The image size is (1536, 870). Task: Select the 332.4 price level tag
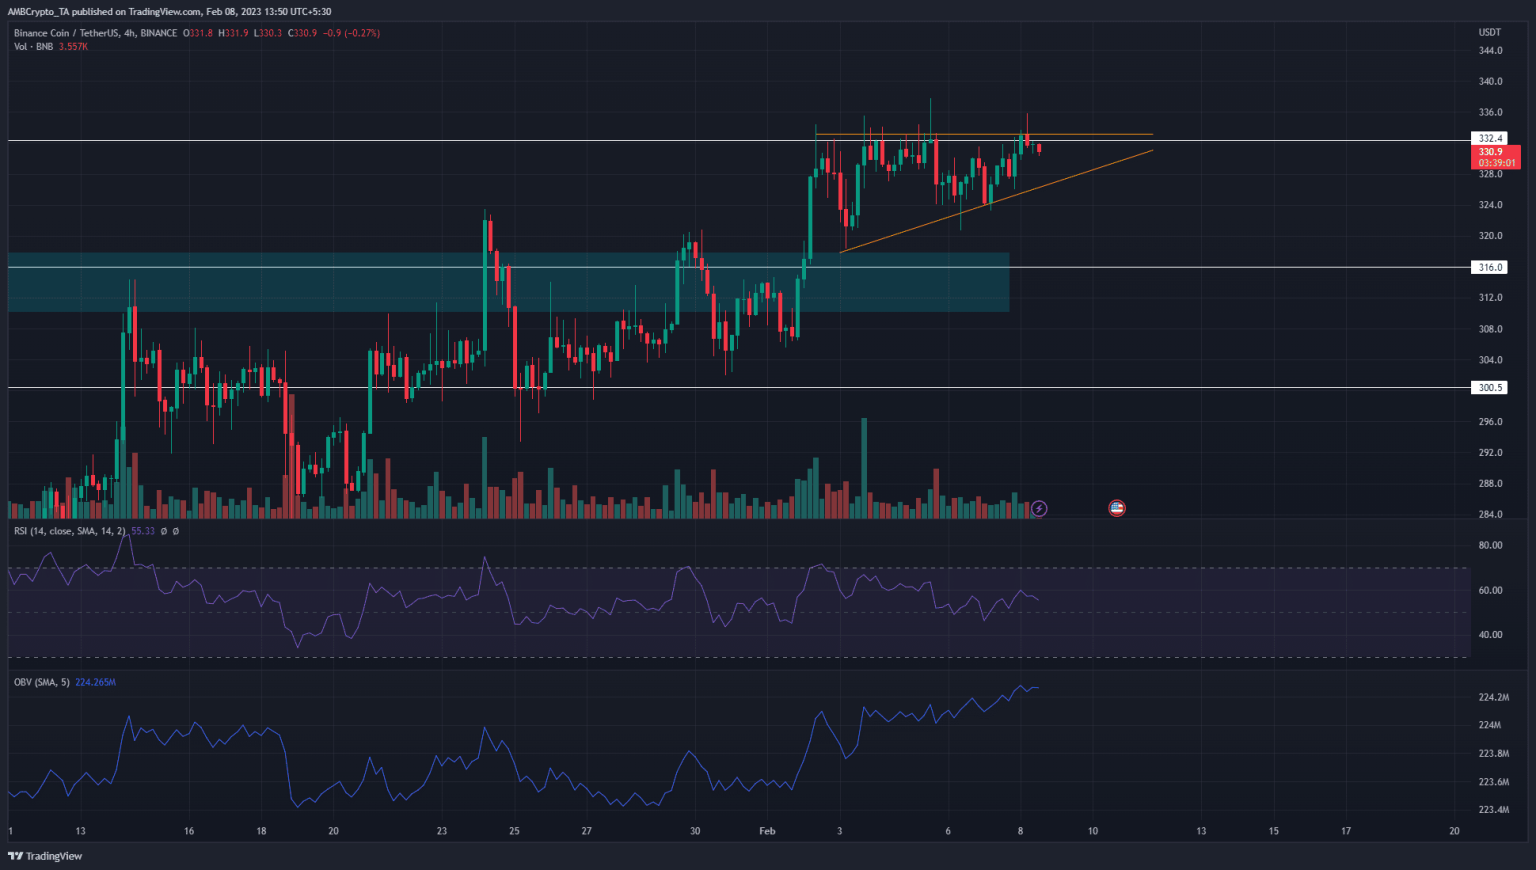coord(1490,138)
